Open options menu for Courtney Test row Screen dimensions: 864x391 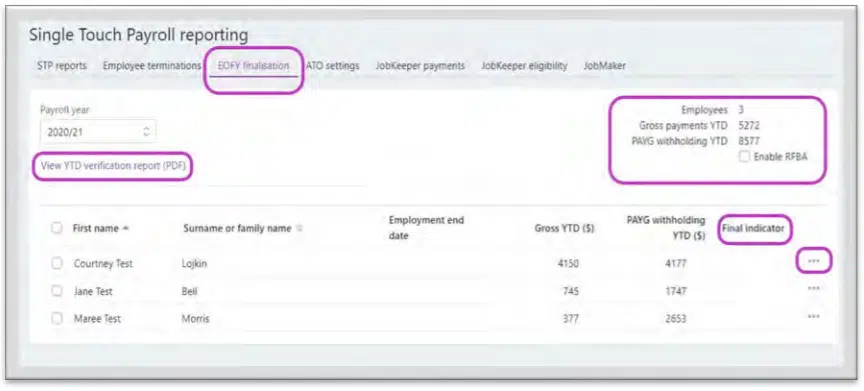pyautogui.click(x=813, y=261)
